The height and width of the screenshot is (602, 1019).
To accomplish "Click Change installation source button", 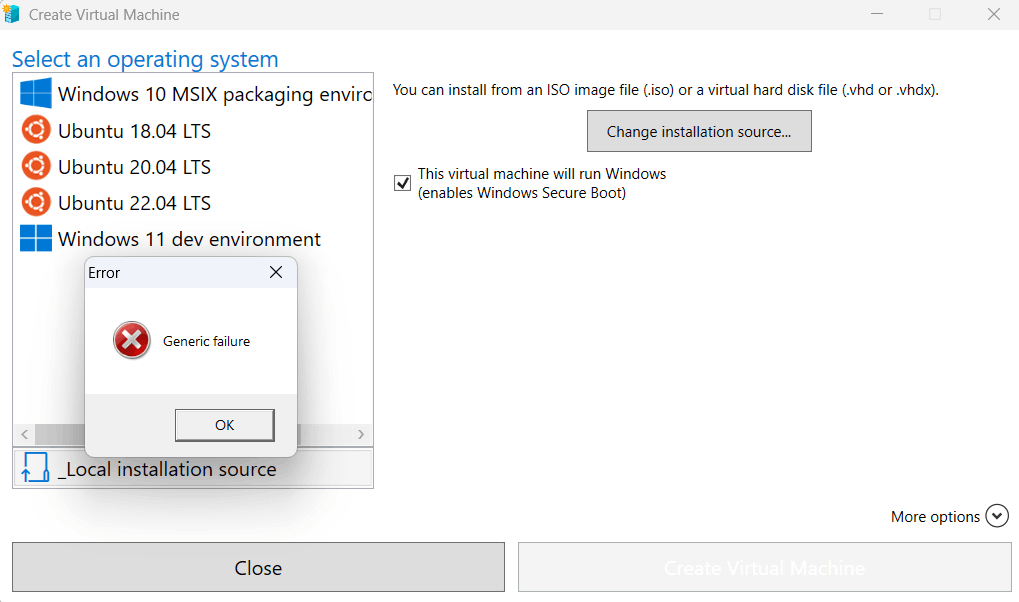I will tap(699, 131).
